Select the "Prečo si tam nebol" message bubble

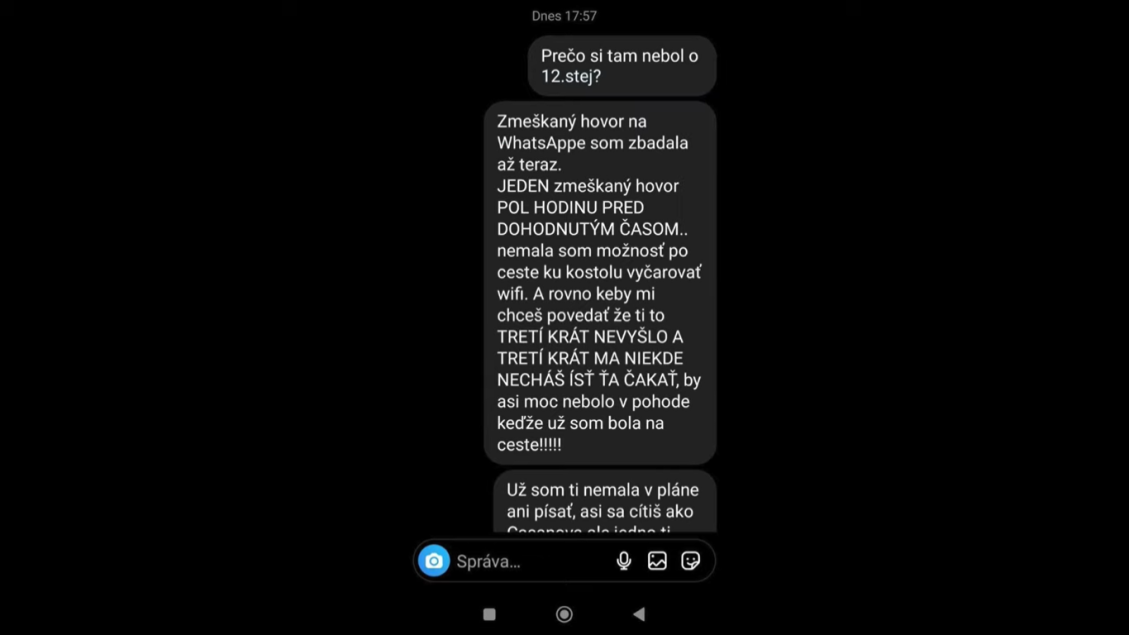pyautogui.click(x=622, y=66)
